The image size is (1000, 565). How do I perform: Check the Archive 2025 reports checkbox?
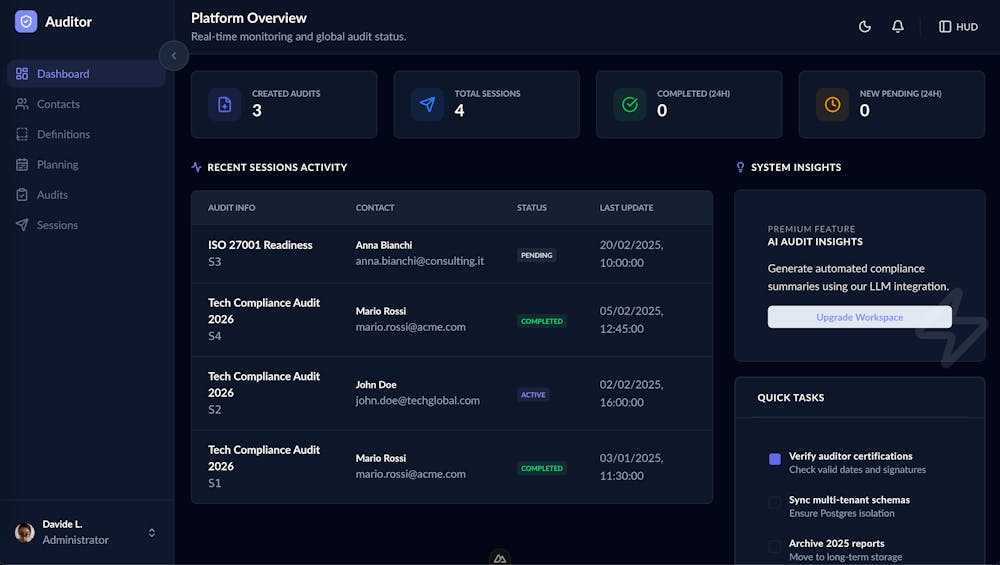click(775, 547)
